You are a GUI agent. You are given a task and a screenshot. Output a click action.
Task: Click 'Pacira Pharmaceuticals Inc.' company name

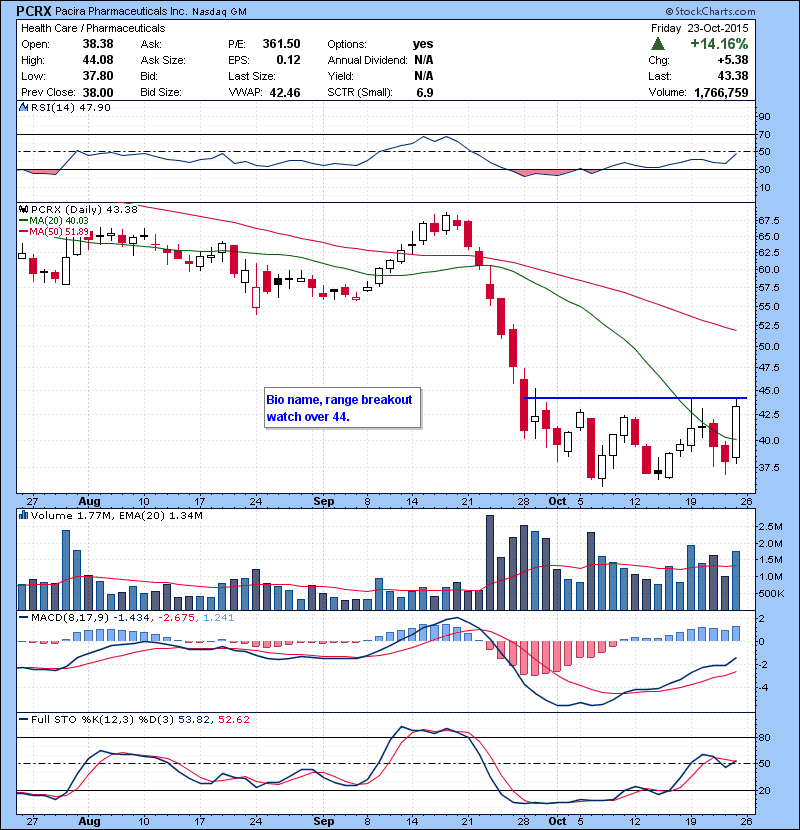(x=121, y=11)
